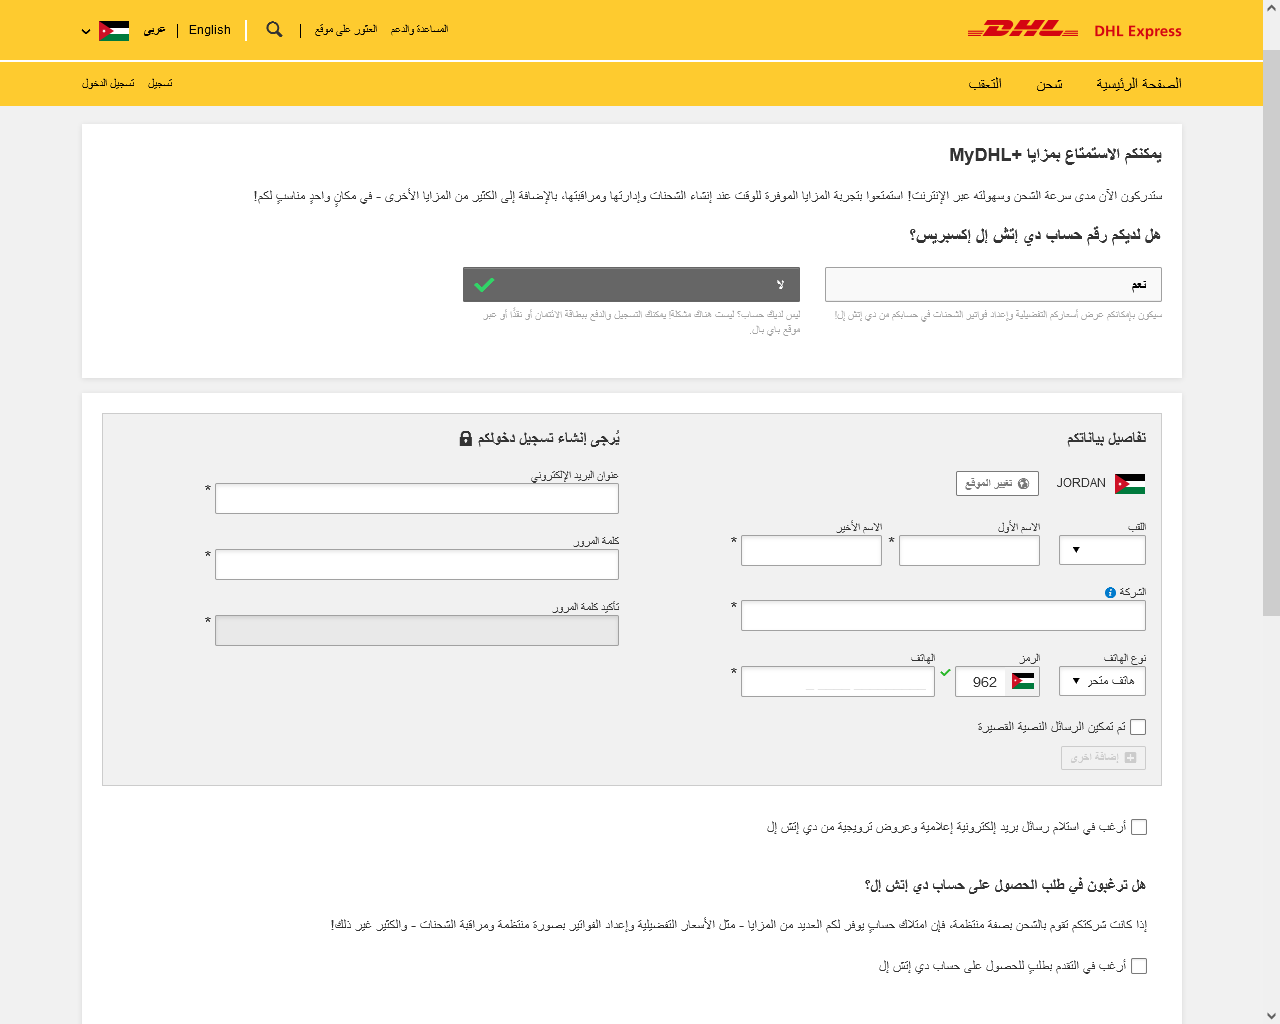This screenshot has height=1024, width=1280.
Task: Click the info icon beside the company label
Action: pyautogui.click(x=1110, y=593)
